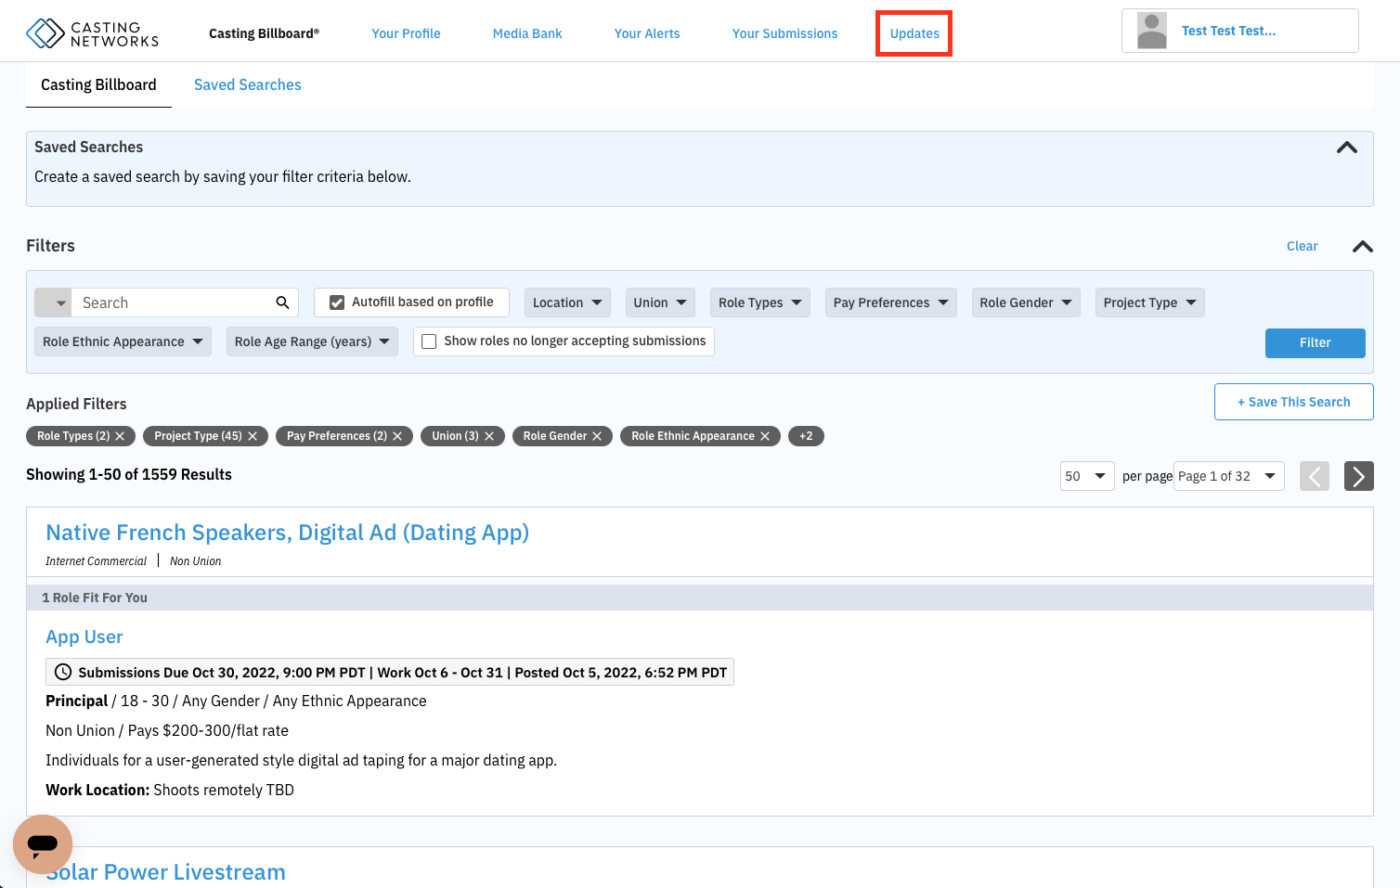Open the Updates page
Image resolution: width=1400 pixels, height=888 pixels.
click(x=914, y=33)
